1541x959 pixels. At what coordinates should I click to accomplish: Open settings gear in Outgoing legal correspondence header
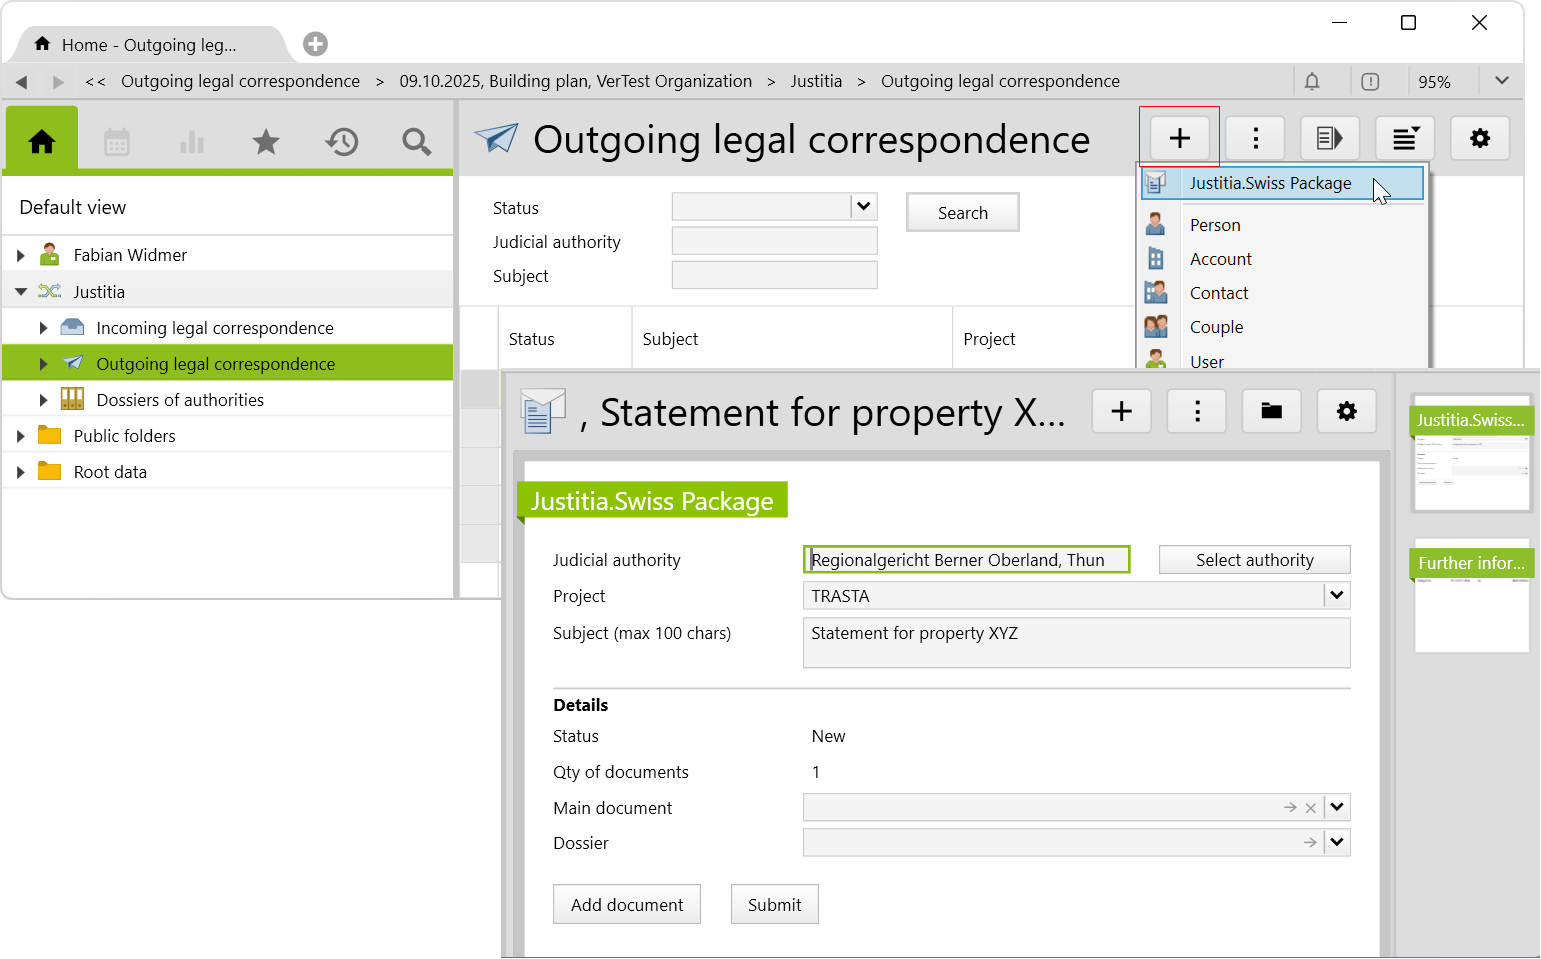1480,138
